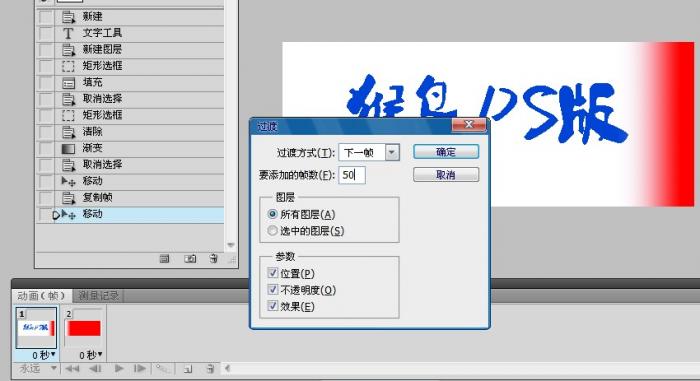Click Animation panel scroll left arrow
This screenshot has width=700, height=381.
point(228,368)
